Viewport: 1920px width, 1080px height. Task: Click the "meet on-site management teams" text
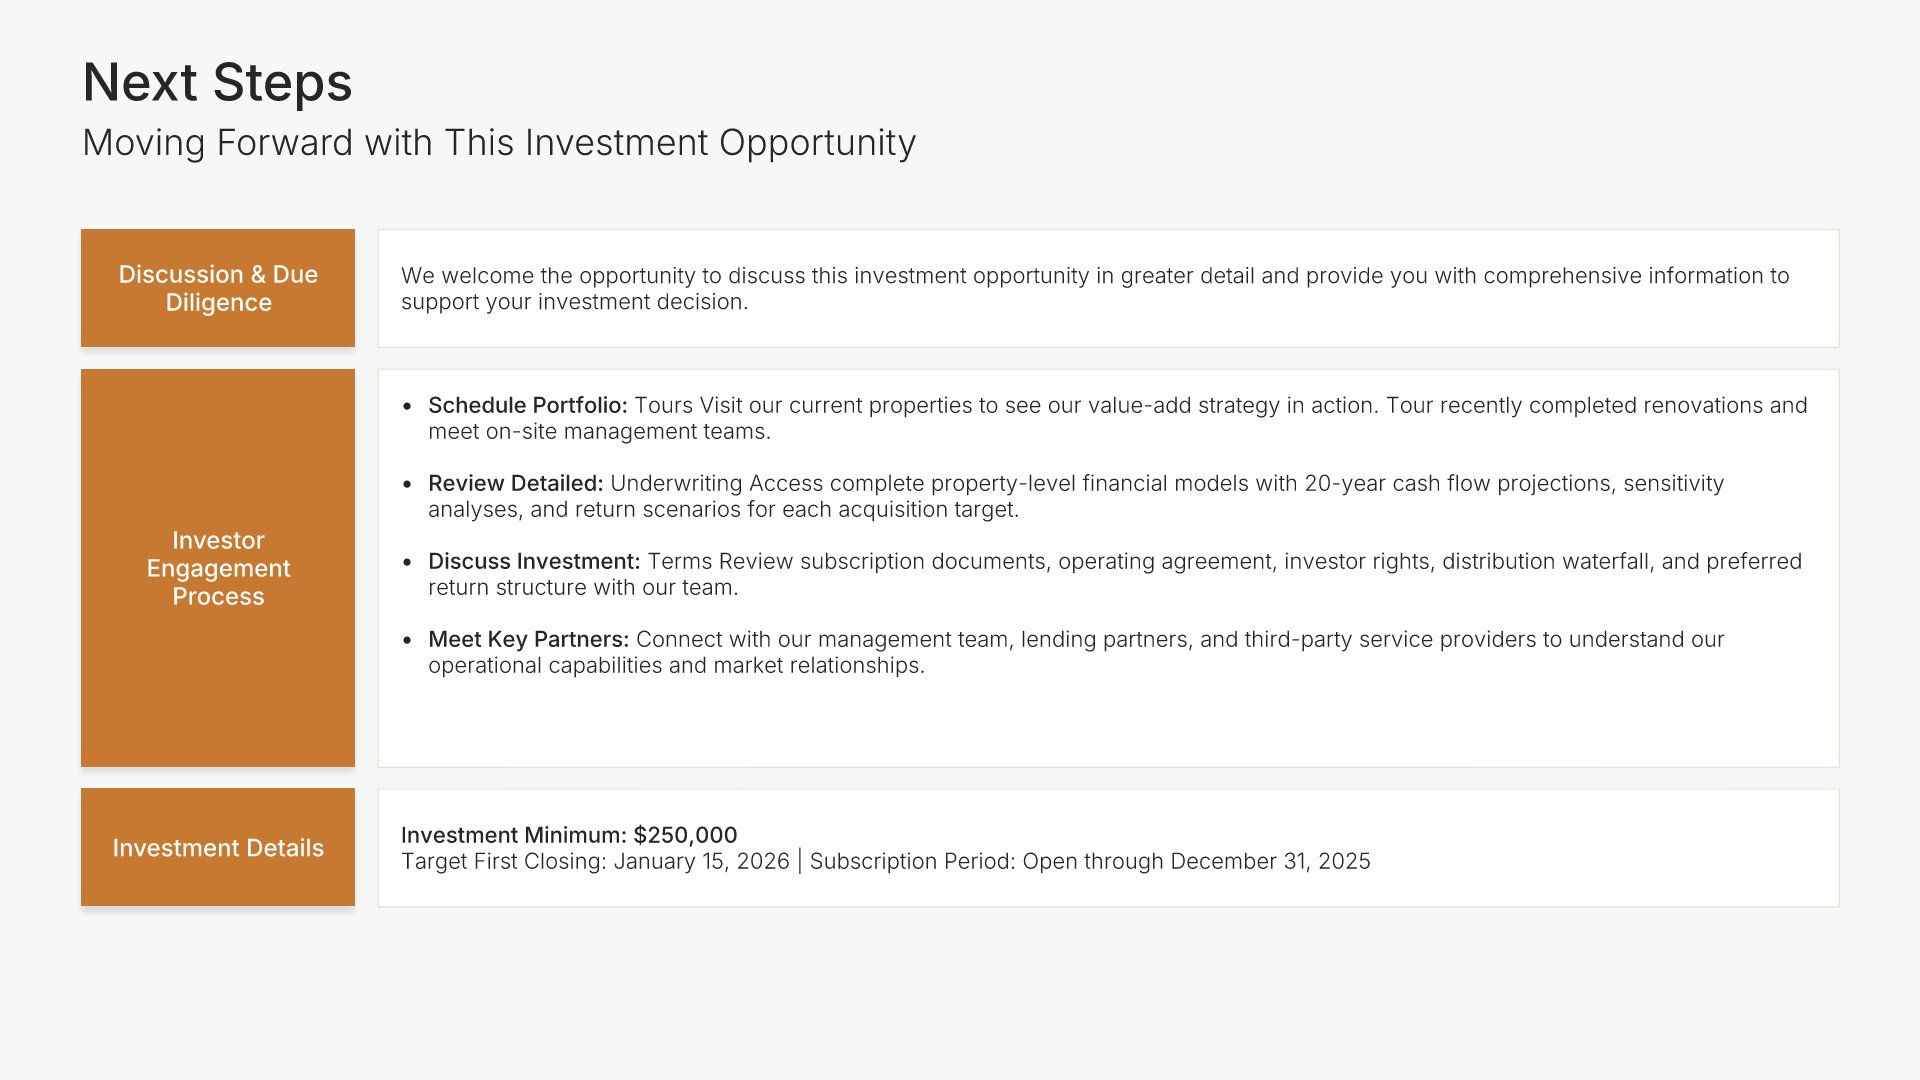tap(599, 431)
